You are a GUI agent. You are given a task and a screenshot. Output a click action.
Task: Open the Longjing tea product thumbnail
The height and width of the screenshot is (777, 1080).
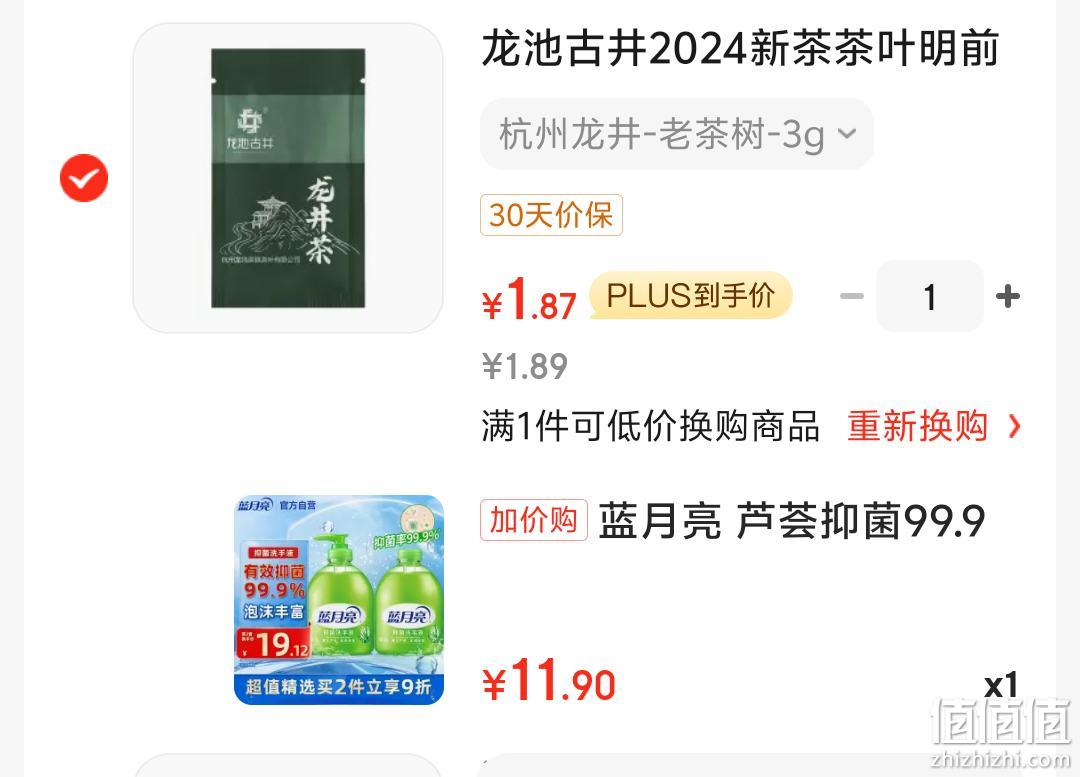(x=288, y=178)
